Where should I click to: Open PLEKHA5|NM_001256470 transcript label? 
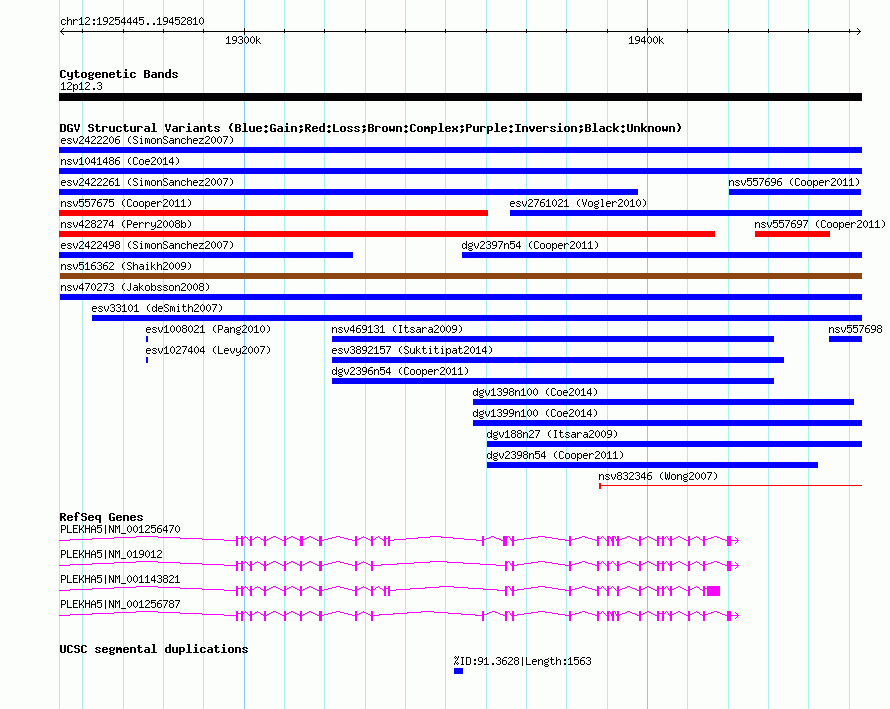tap(120, 529)
